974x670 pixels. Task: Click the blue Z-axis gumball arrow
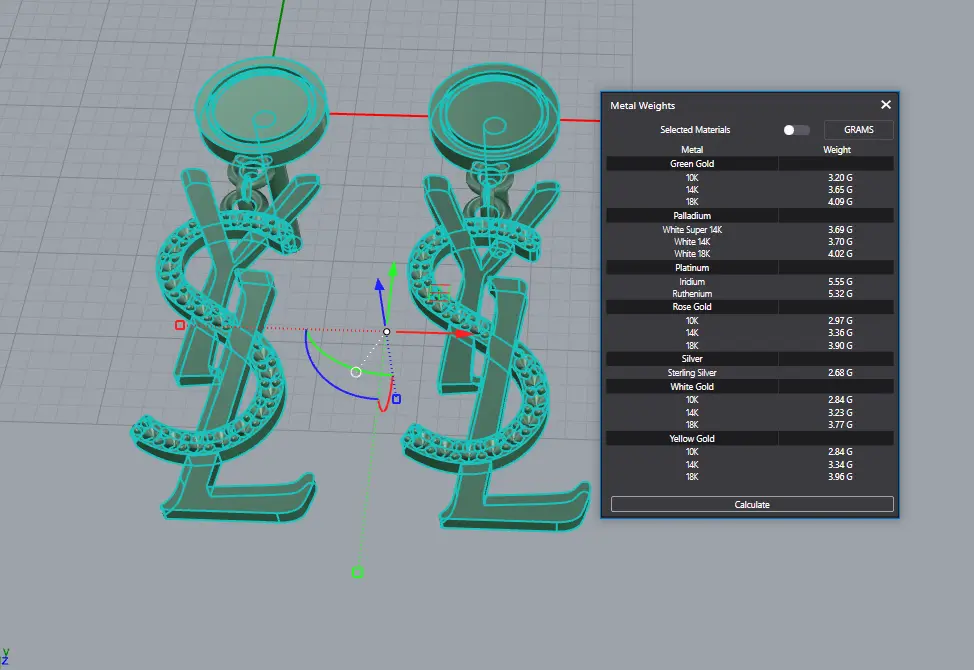[x=380, y=285]
